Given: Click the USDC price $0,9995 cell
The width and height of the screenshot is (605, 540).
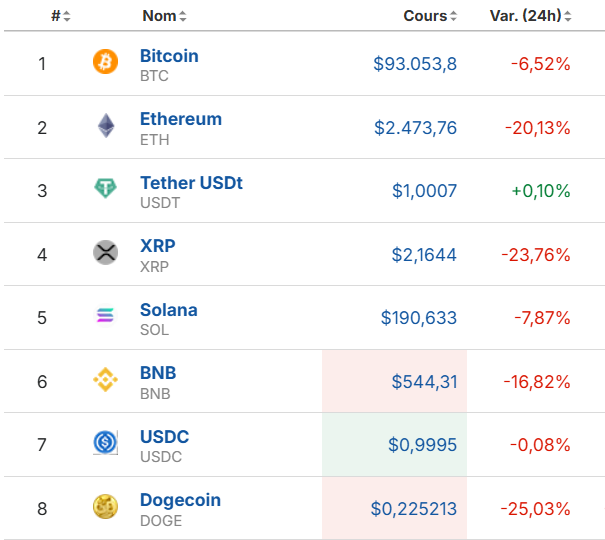Looking at the screenshot, I should (394, 444).
